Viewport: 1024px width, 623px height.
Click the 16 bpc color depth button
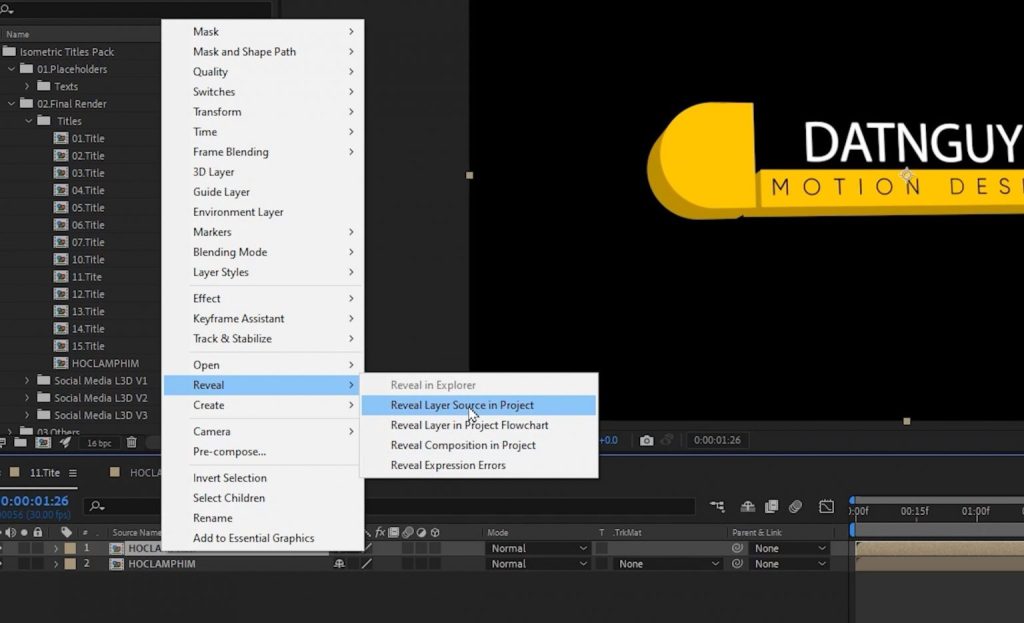coord(99,442)
